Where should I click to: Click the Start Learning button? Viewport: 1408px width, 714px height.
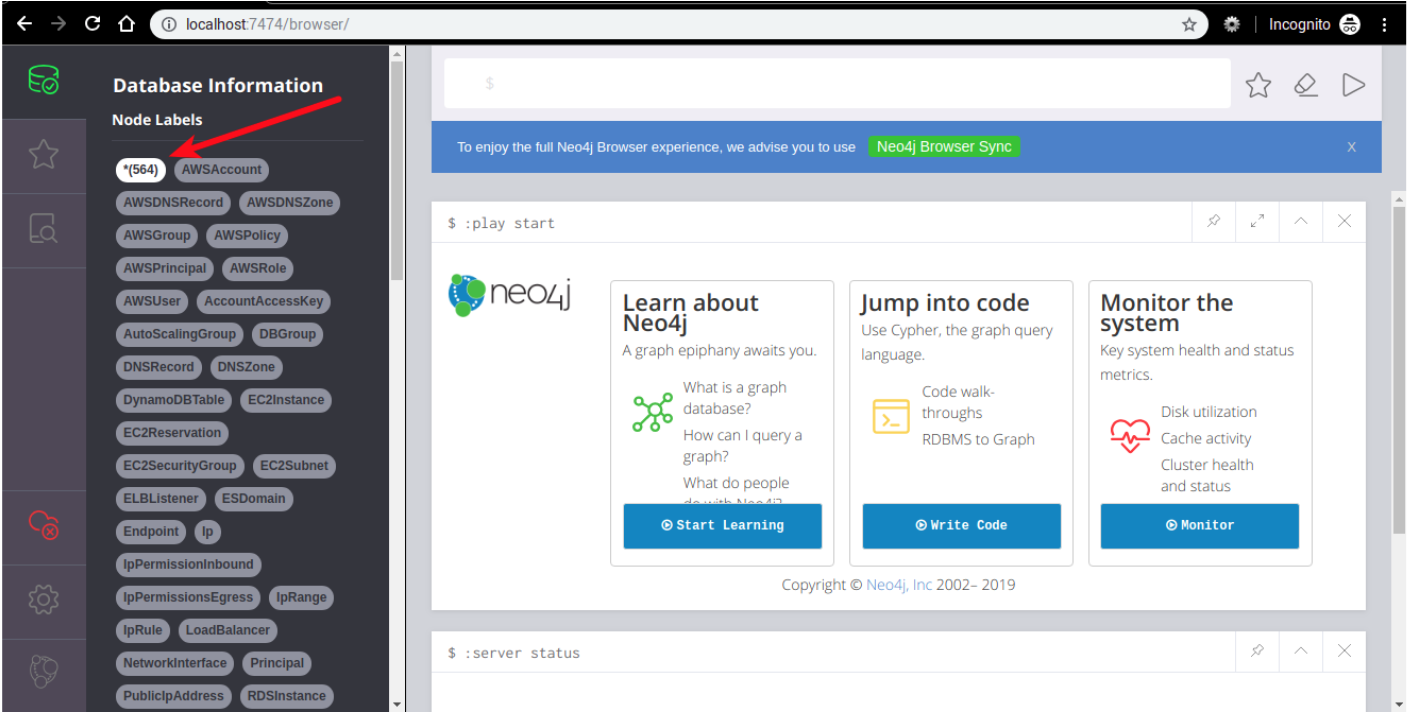(x=722, y=525)
